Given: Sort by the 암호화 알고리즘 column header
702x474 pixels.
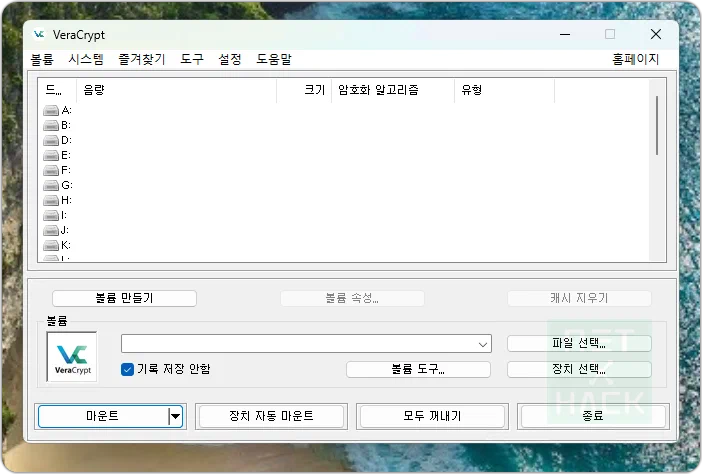Looking at the screenshot, I should (393, 90).
